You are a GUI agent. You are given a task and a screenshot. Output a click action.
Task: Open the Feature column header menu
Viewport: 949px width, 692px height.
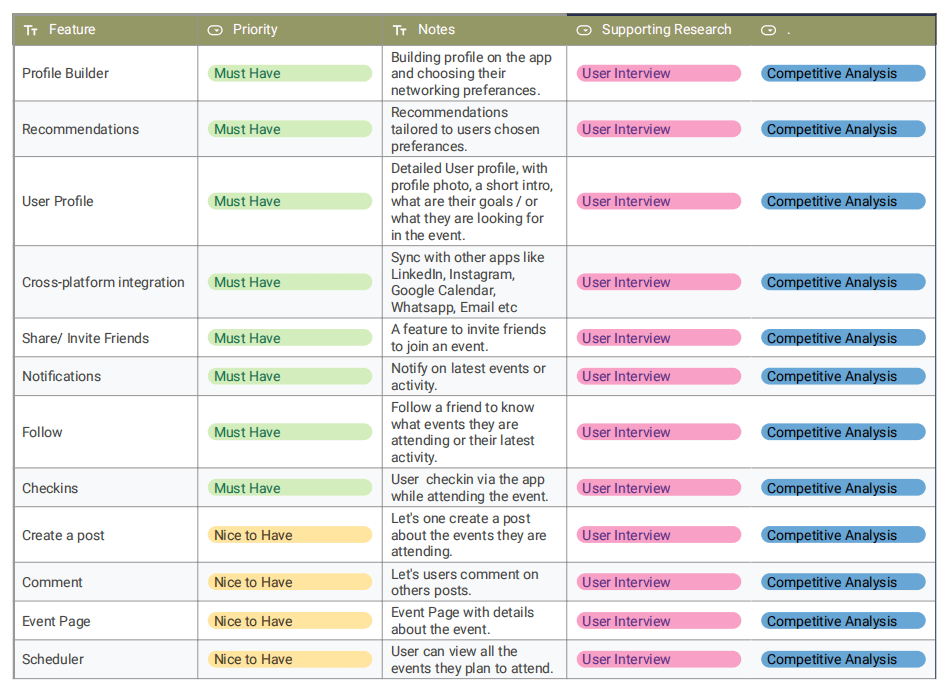click(105, 30)
